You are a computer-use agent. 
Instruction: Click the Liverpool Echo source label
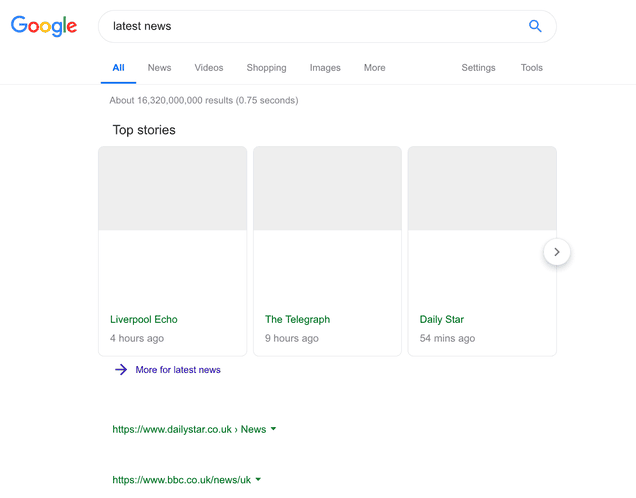point(144,320)
